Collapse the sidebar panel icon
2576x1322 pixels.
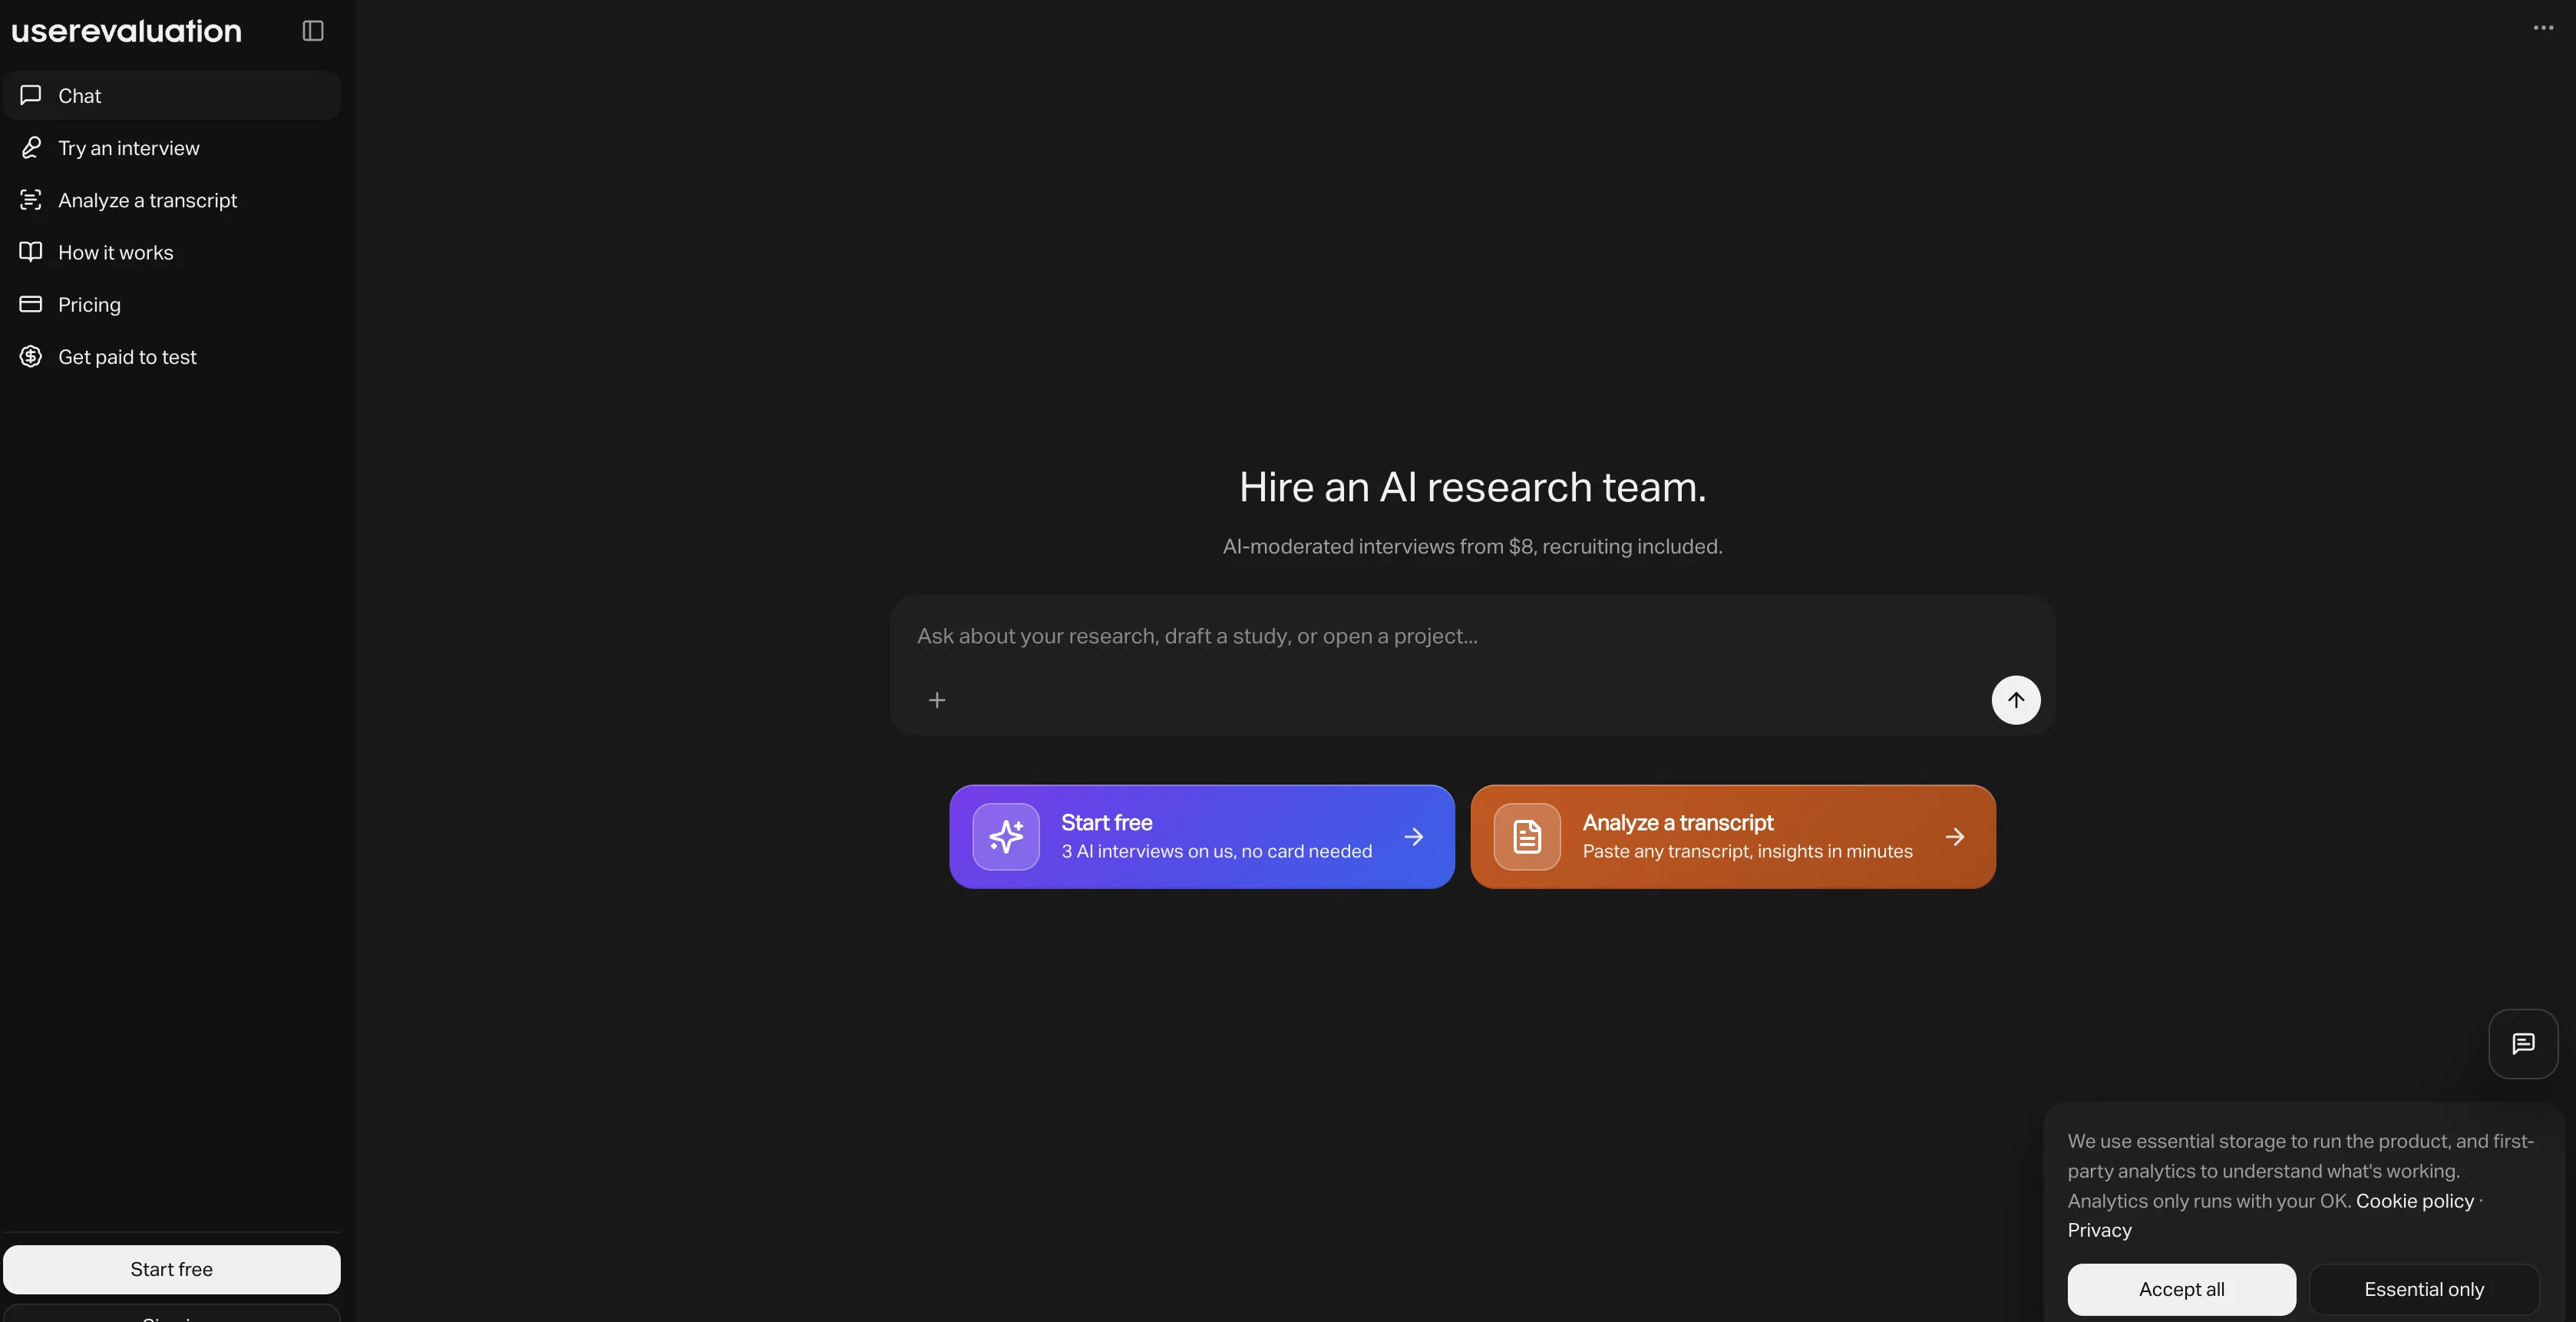click(313, 31)
